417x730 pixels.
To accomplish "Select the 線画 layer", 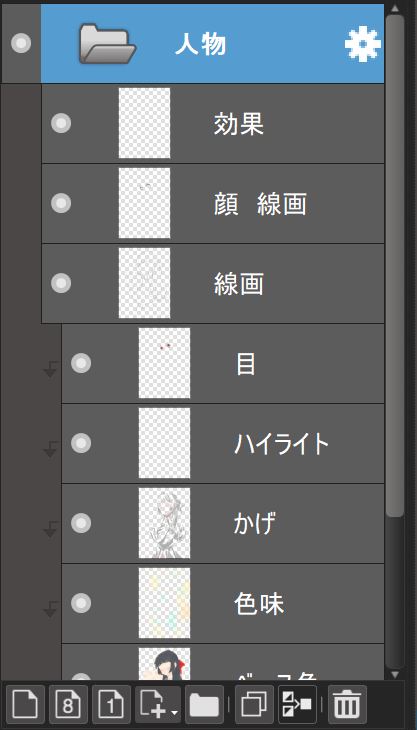I will tap(213, 284).
